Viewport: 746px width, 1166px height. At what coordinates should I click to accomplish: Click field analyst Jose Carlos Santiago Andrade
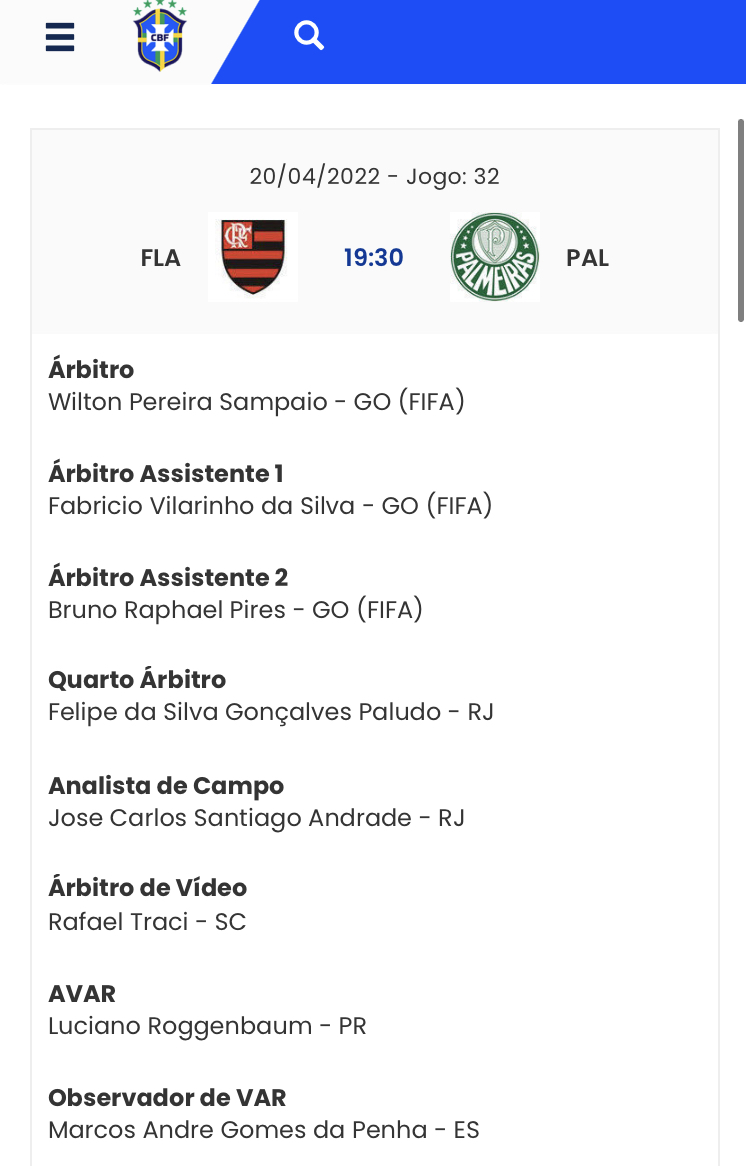click(x=256, y=818)
